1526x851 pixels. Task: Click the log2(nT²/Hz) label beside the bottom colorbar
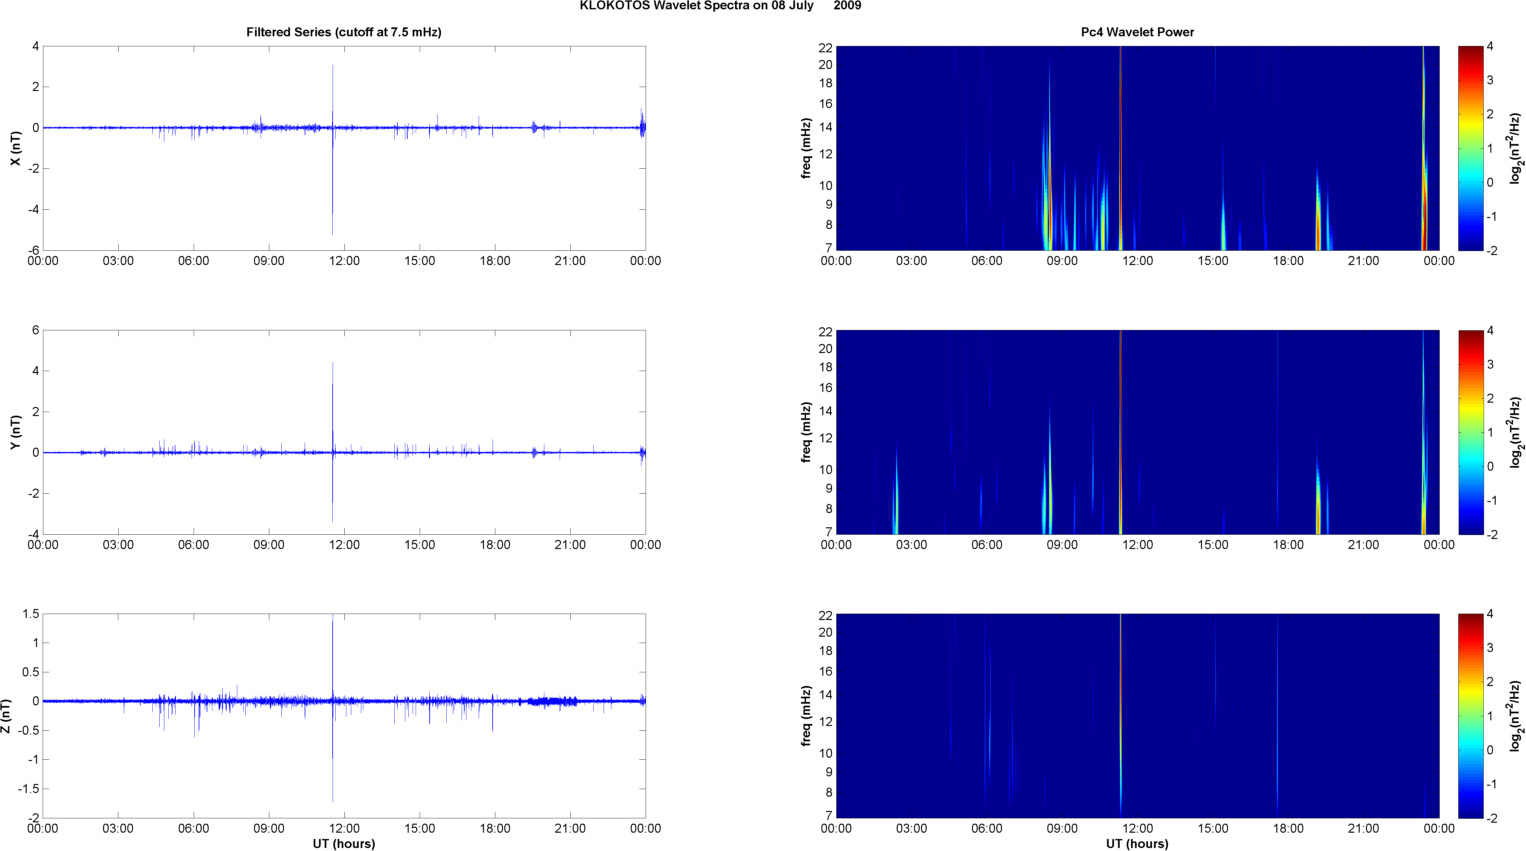tap(1517, 716)
